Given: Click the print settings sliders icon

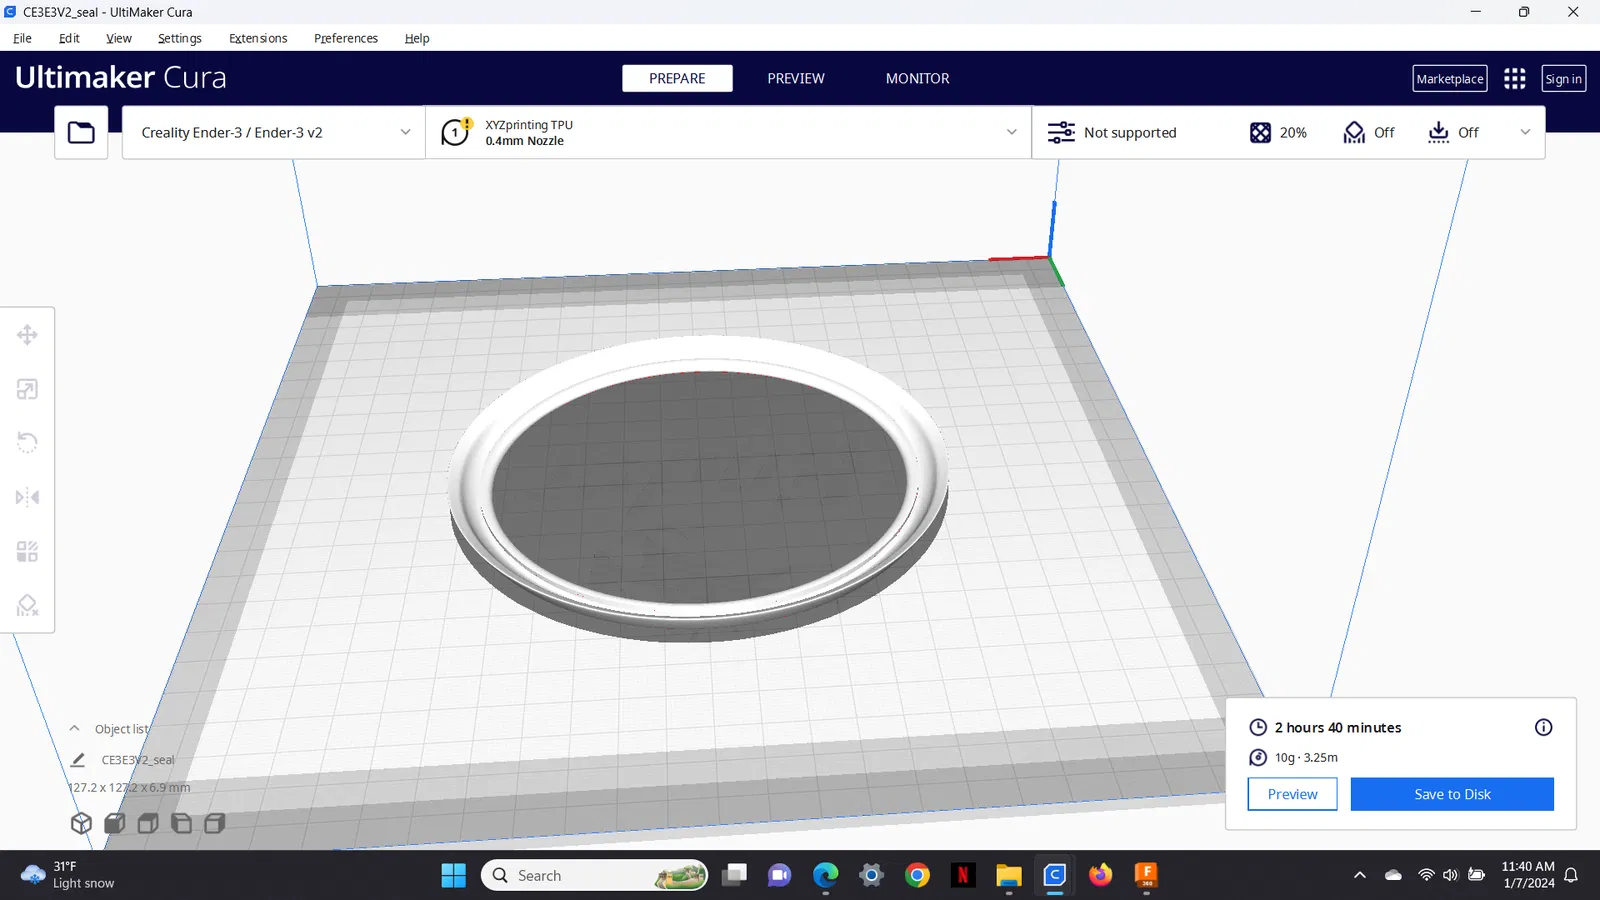Looking at the screenshot, I should pyautogui.click(x=1061, y=132).
